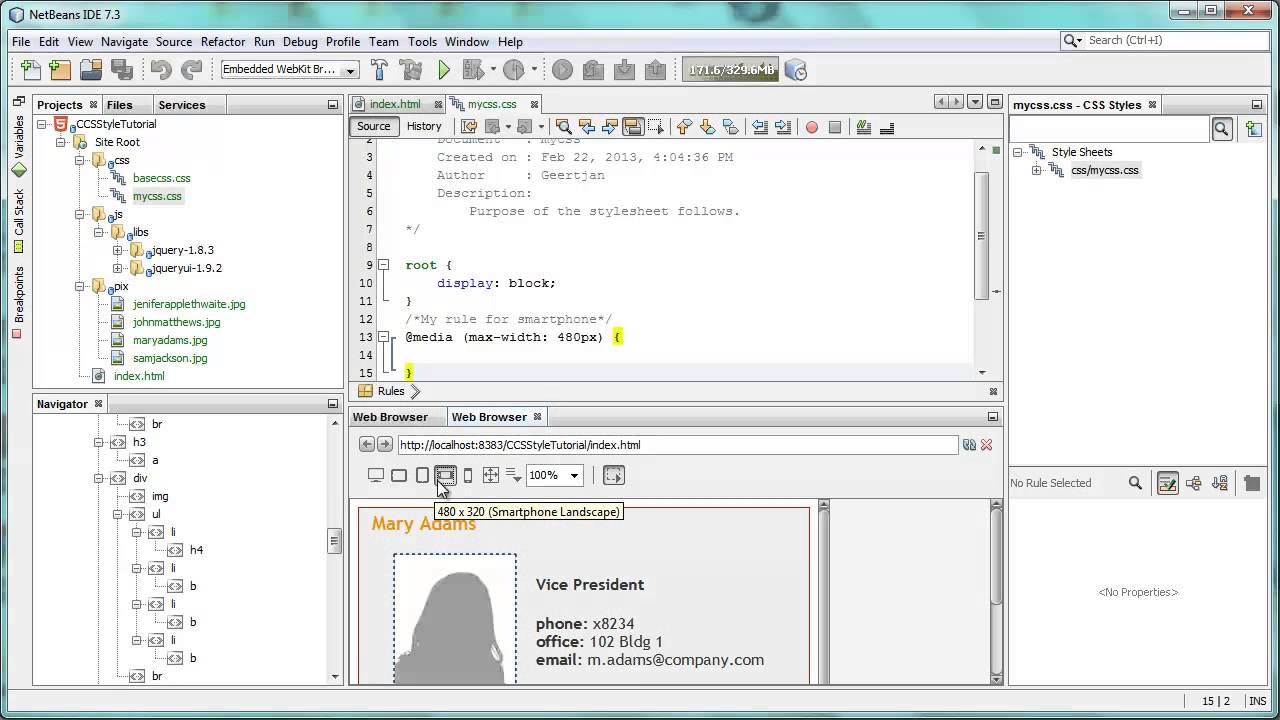Screen dimensions: 1280x720
Task: Open index.html in the Projects tree
Action: pos(139,376)
